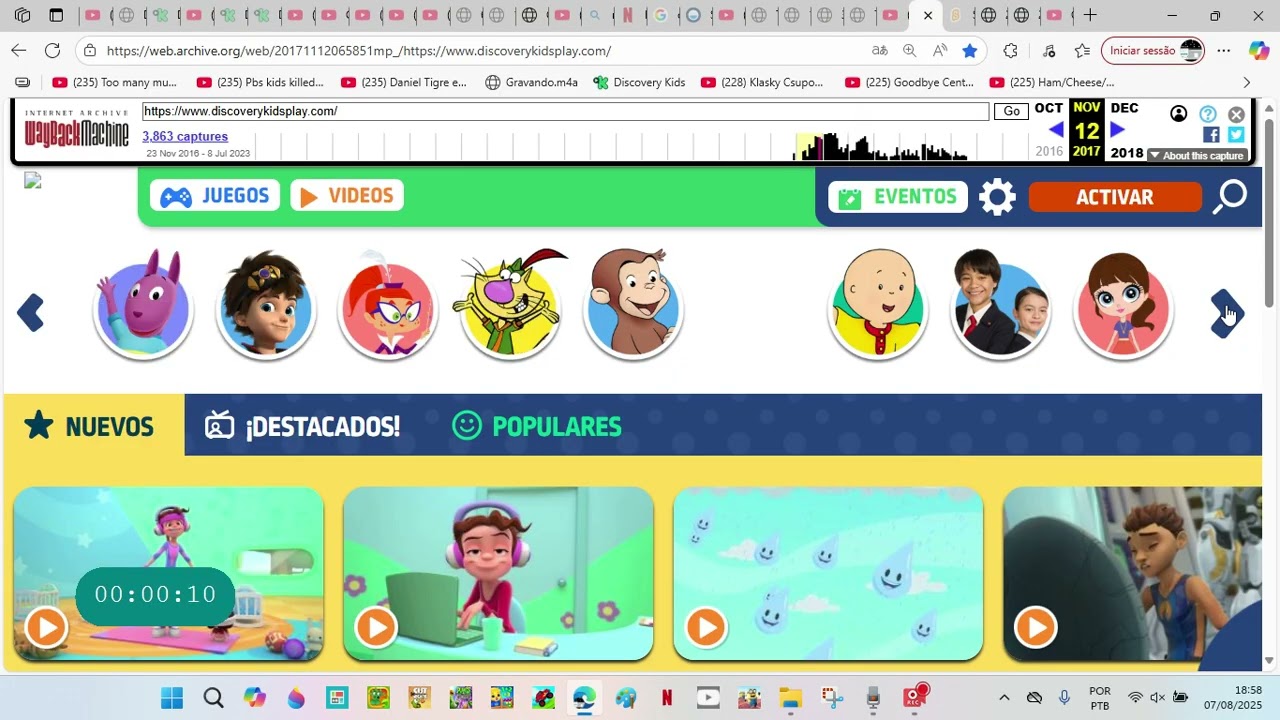Expand About this capture dropdown
The width and height of the screenshot is (1280, 720).
tap(1197, 155)
